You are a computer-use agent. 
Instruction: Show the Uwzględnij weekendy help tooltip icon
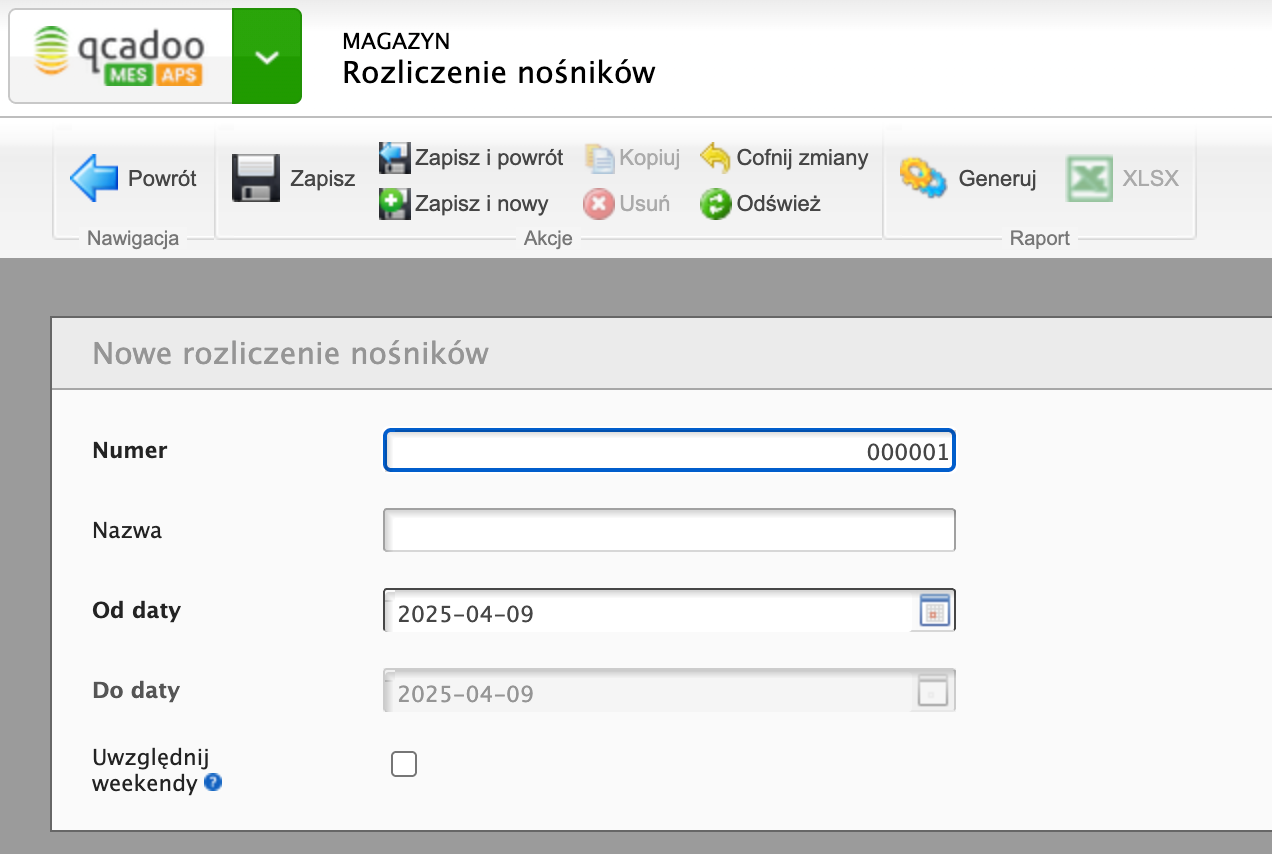coord(212,783)
